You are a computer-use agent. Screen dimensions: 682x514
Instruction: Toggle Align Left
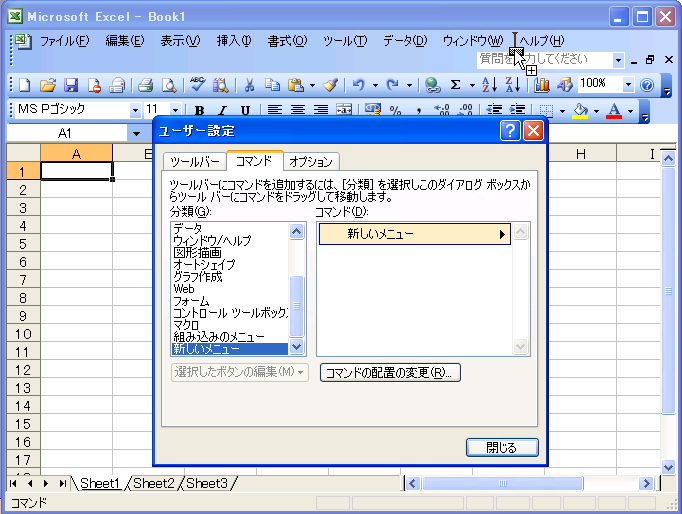click(274, 110)
